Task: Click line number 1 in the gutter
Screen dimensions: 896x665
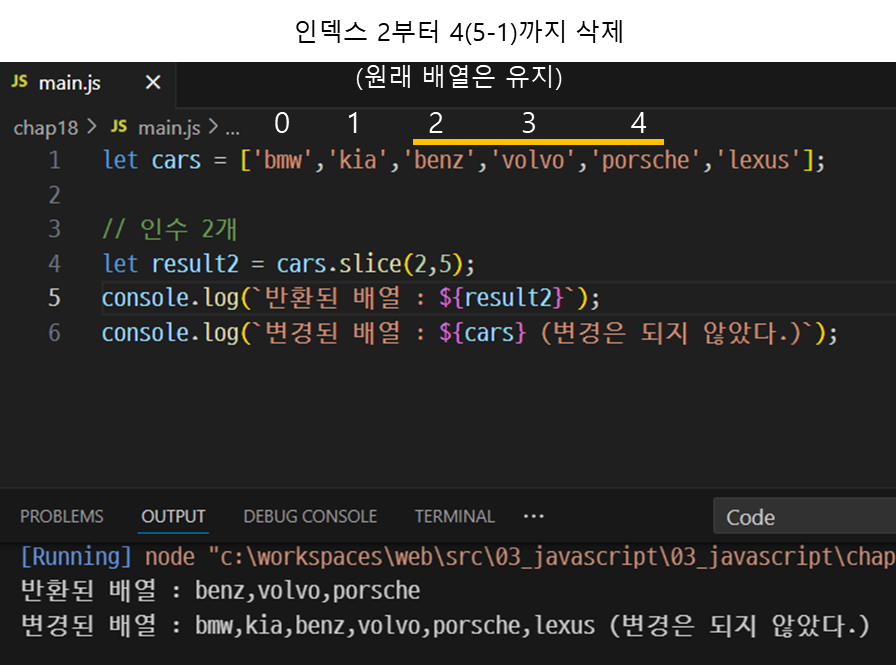Action: point(54,160)
